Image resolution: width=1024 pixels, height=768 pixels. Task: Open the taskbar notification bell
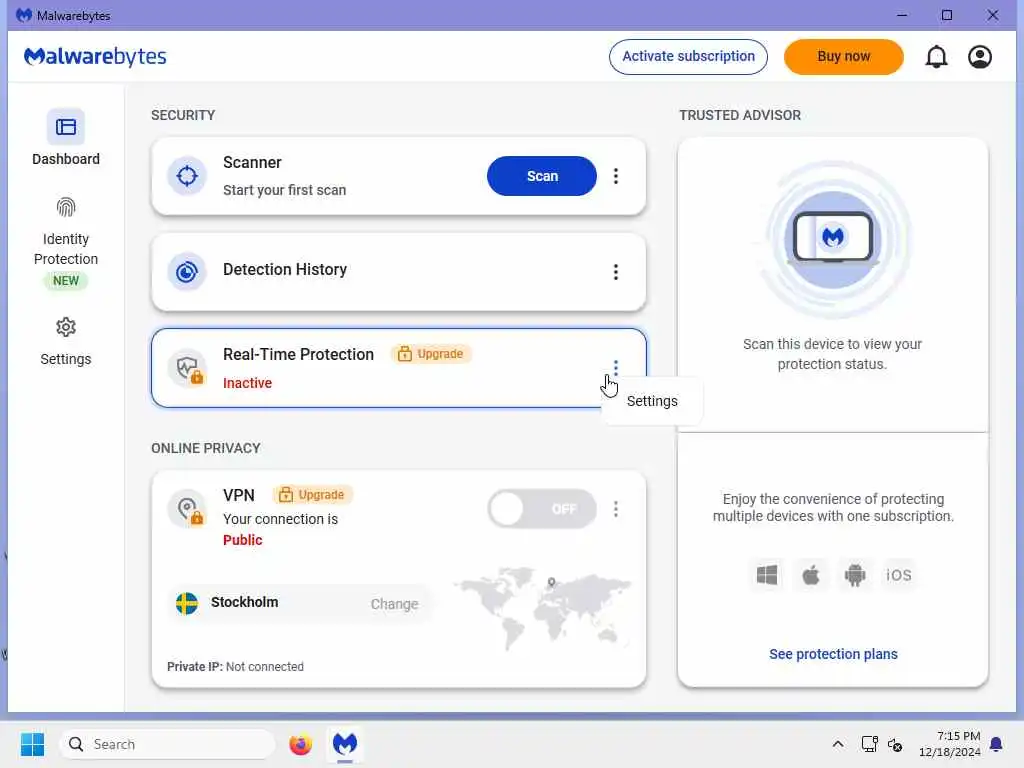[996, 744]
